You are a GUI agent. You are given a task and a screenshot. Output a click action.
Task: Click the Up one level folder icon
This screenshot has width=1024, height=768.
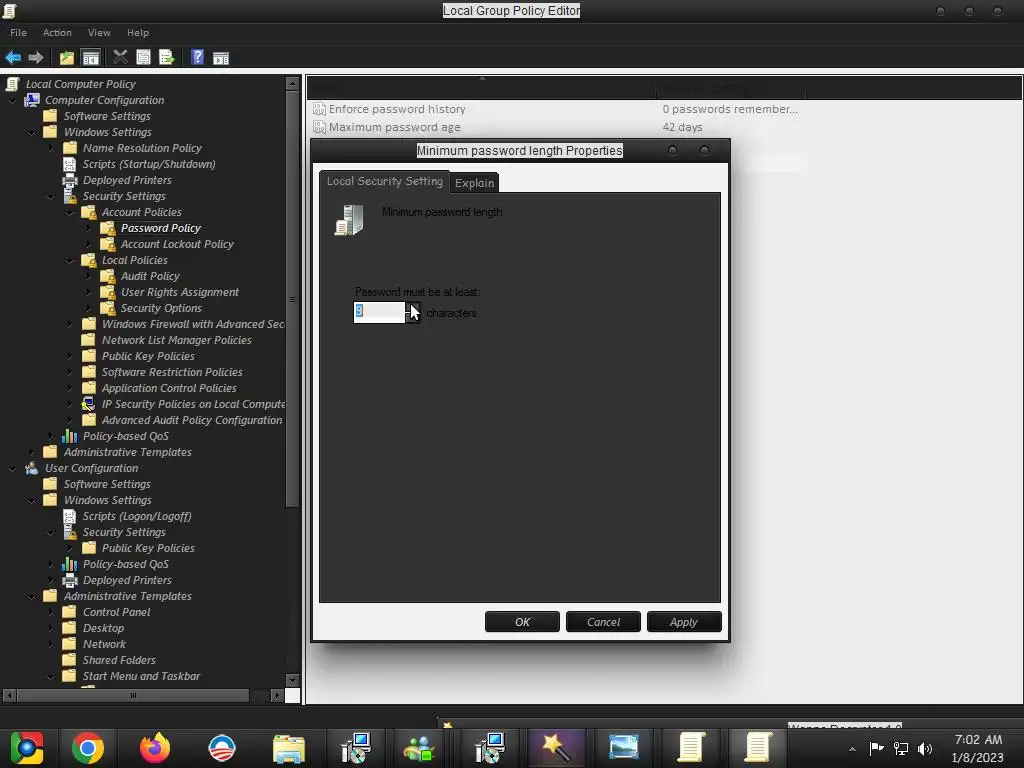(x=67, y=57)
